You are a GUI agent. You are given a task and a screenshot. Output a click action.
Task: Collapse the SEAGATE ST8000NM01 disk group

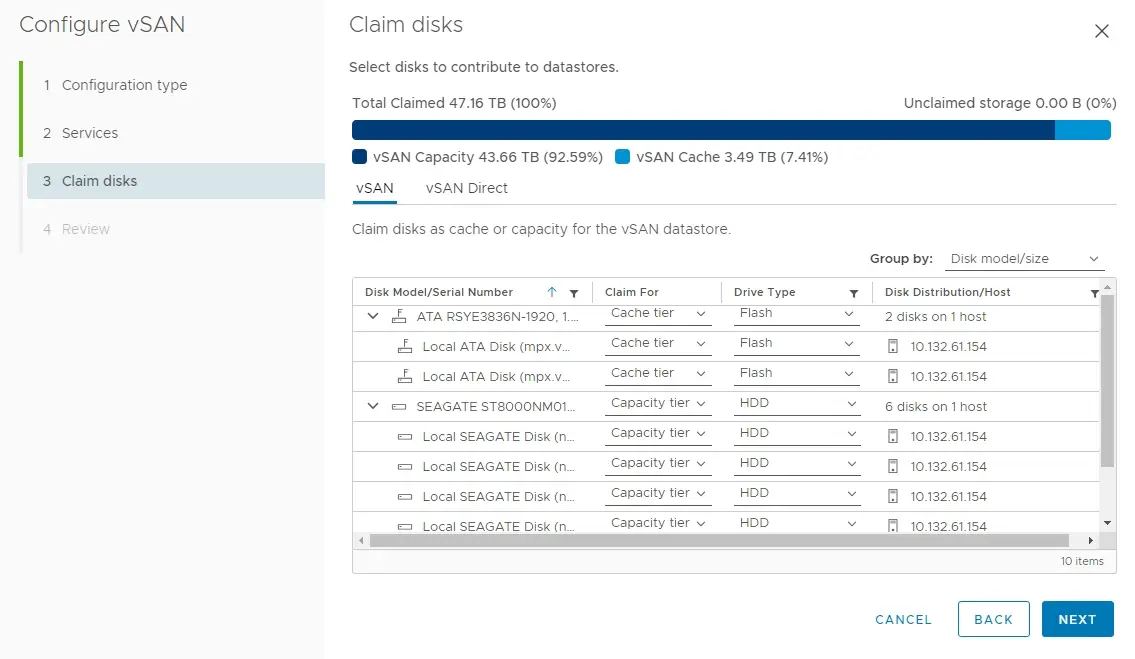click(x=373, y=407)
